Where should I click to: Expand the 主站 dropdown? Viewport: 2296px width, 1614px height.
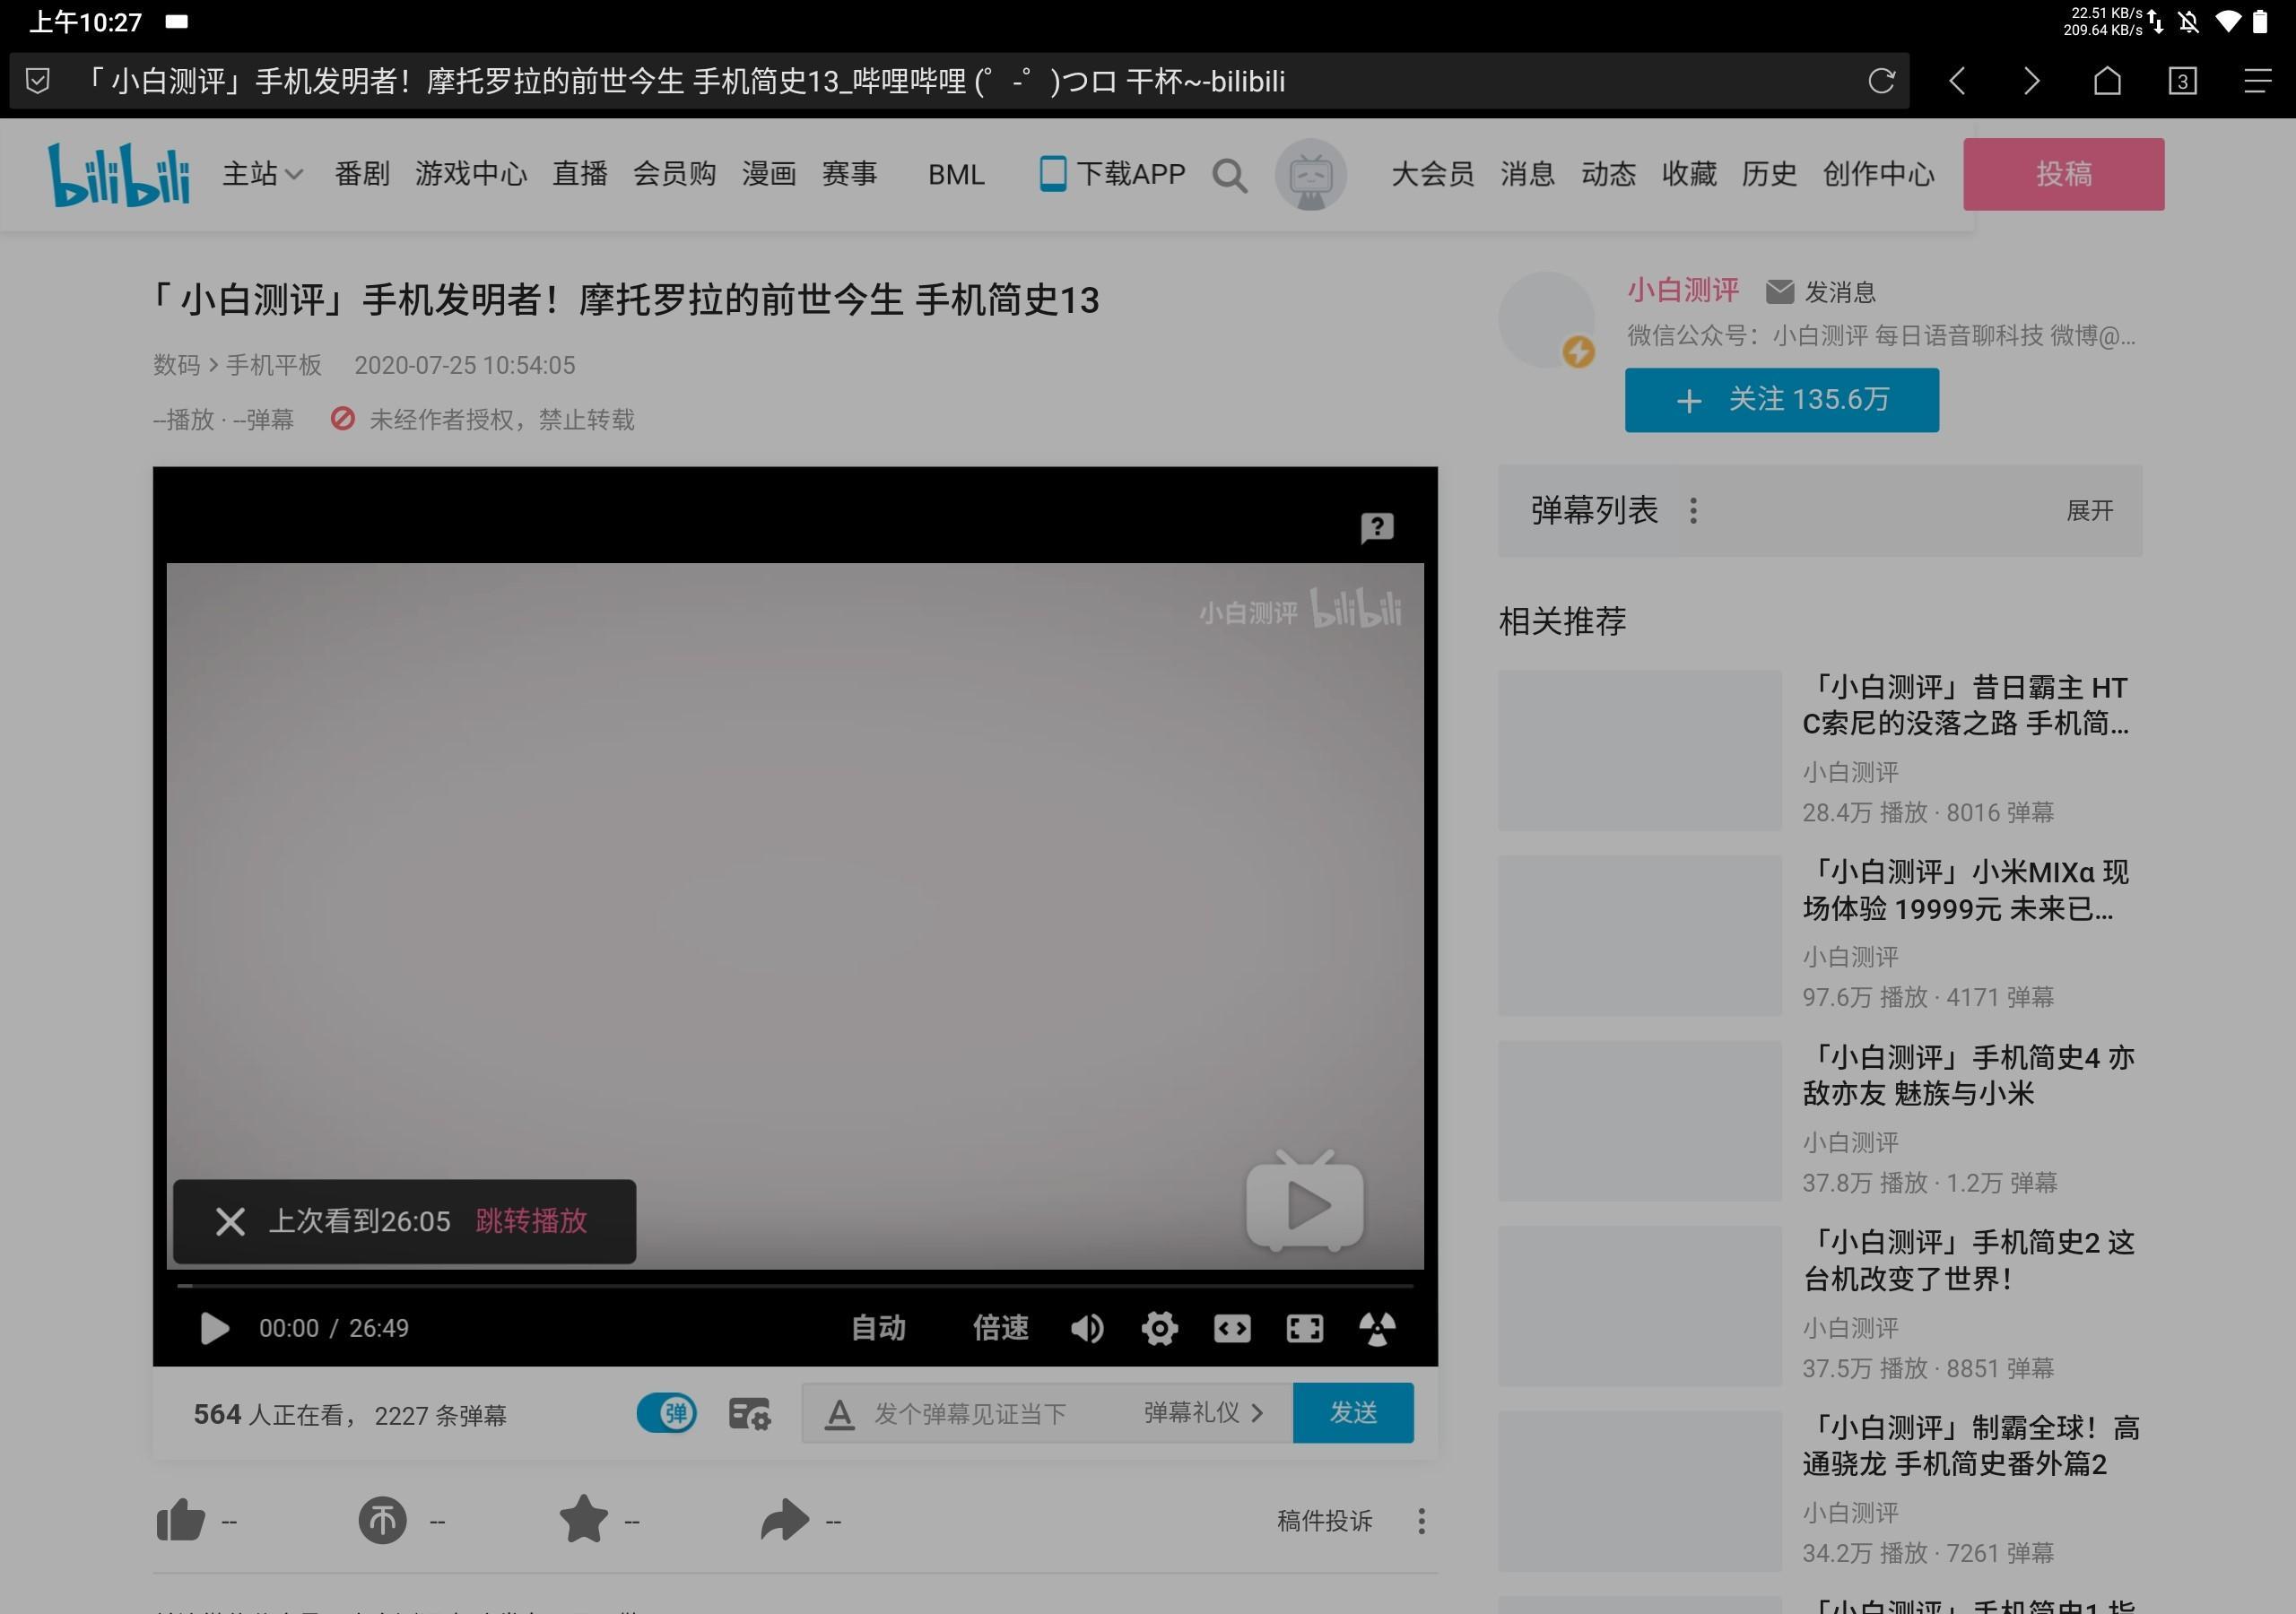[x=263, y=174]
